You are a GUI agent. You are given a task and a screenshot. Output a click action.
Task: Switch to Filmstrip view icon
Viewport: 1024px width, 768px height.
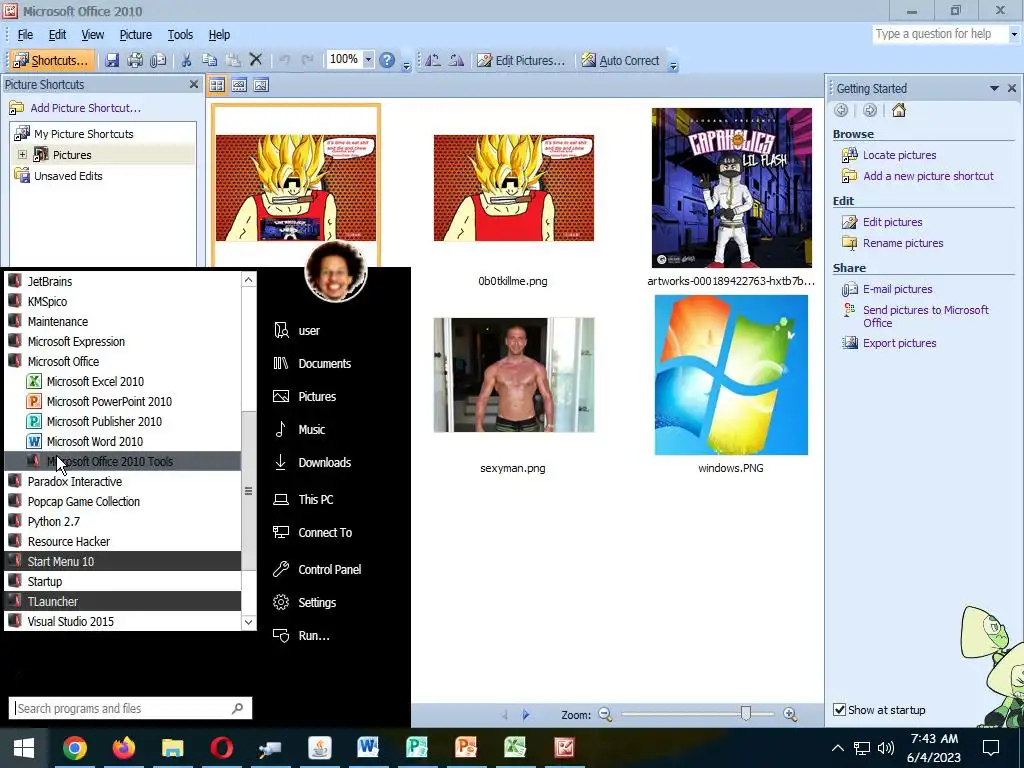239,85
